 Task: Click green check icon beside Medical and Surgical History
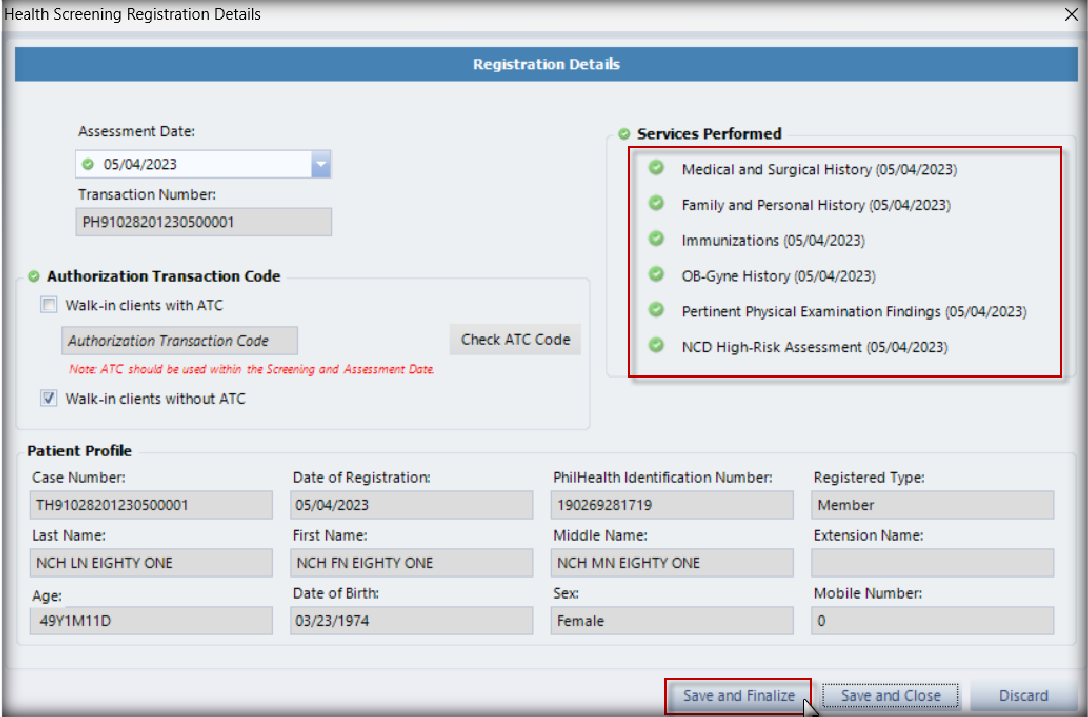tap(656, 168)
